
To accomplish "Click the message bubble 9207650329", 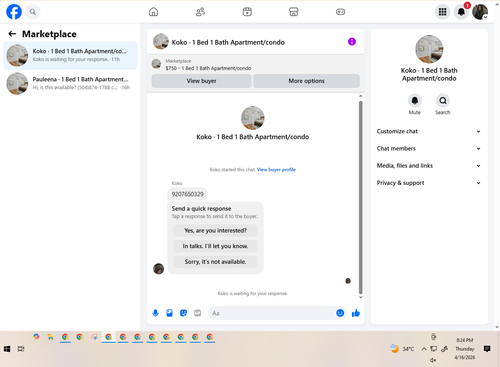I will click(x=188, y=194).
